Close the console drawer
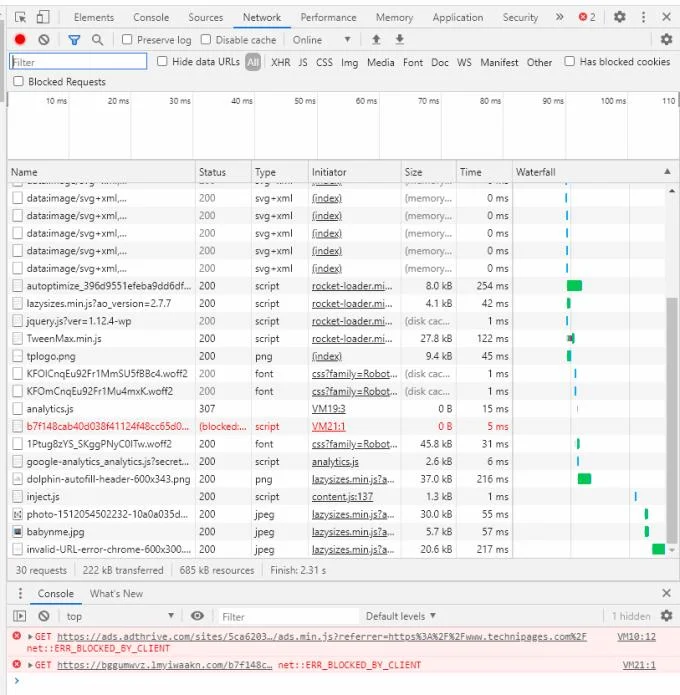Image resolution: width=680 pixels, height=695 pixels. pos(666,593)
